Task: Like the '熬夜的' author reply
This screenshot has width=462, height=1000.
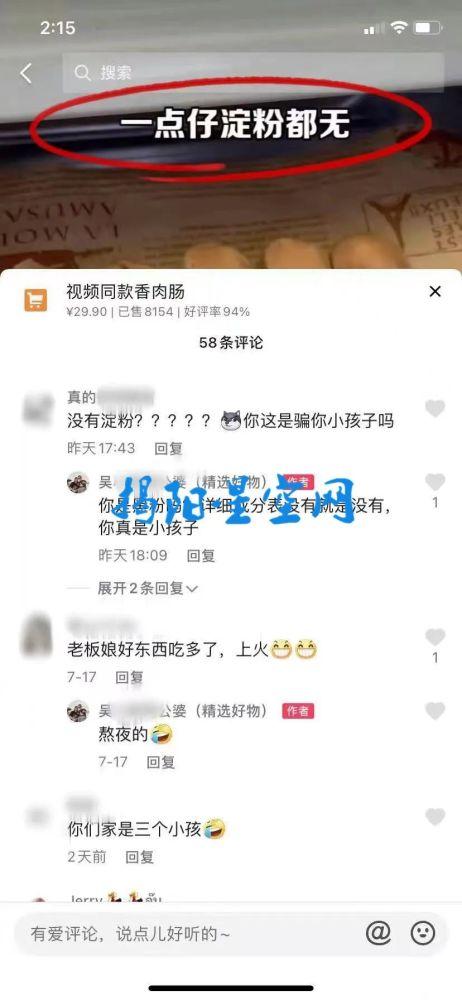Action: [435, 711]
